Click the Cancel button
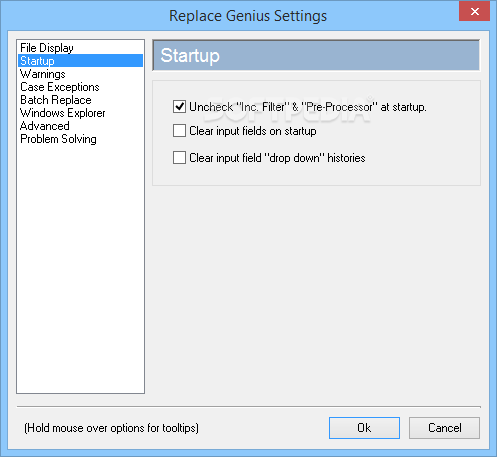This screenshot has height=457, width=497. 445,428
